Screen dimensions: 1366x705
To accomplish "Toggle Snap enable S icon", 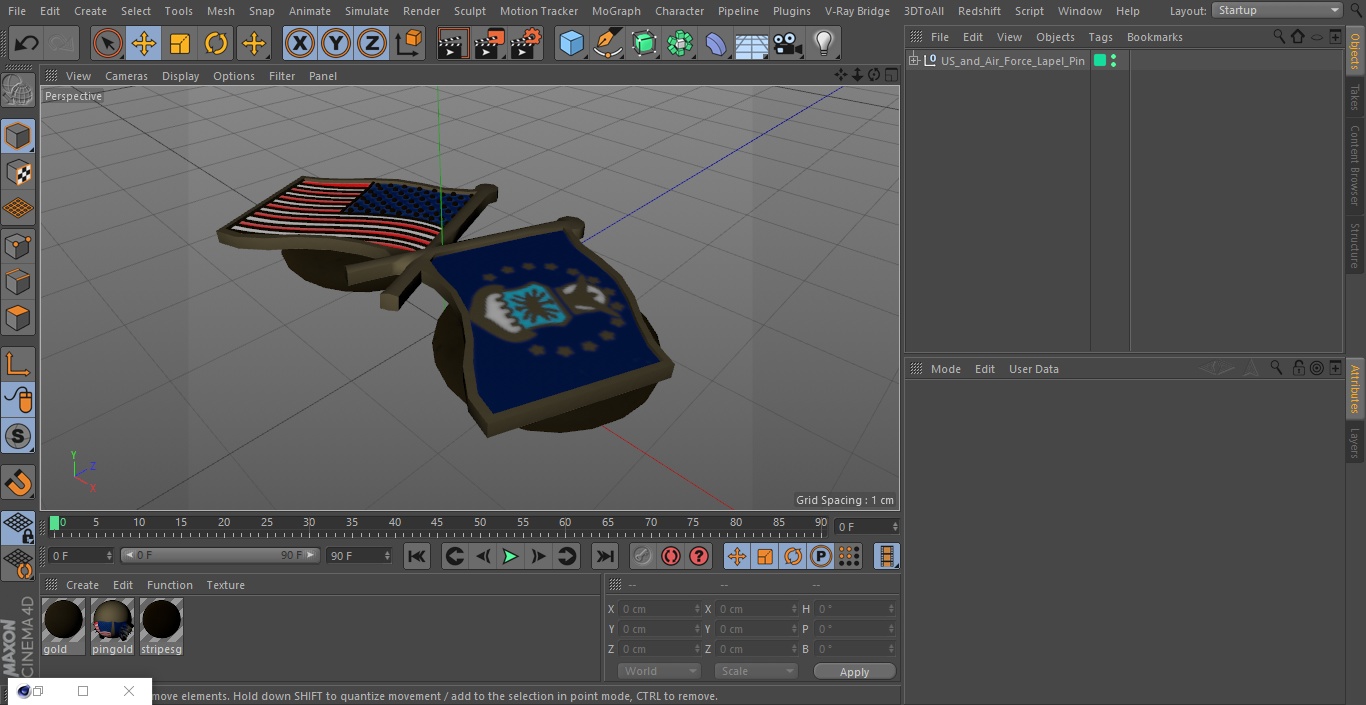I will pyautogui.click(x=18, y=436).
